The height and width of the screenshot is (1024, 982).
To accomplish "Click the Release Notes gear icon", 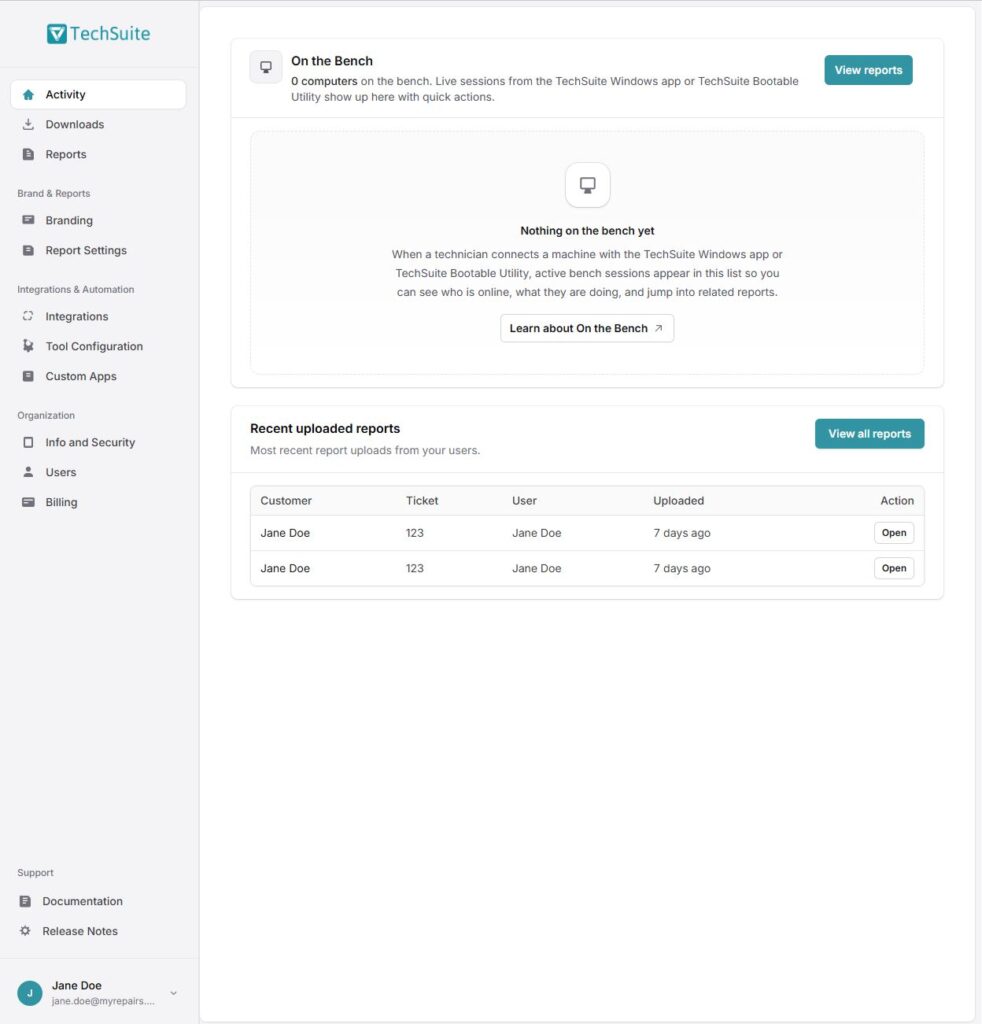I will (25, 931).
